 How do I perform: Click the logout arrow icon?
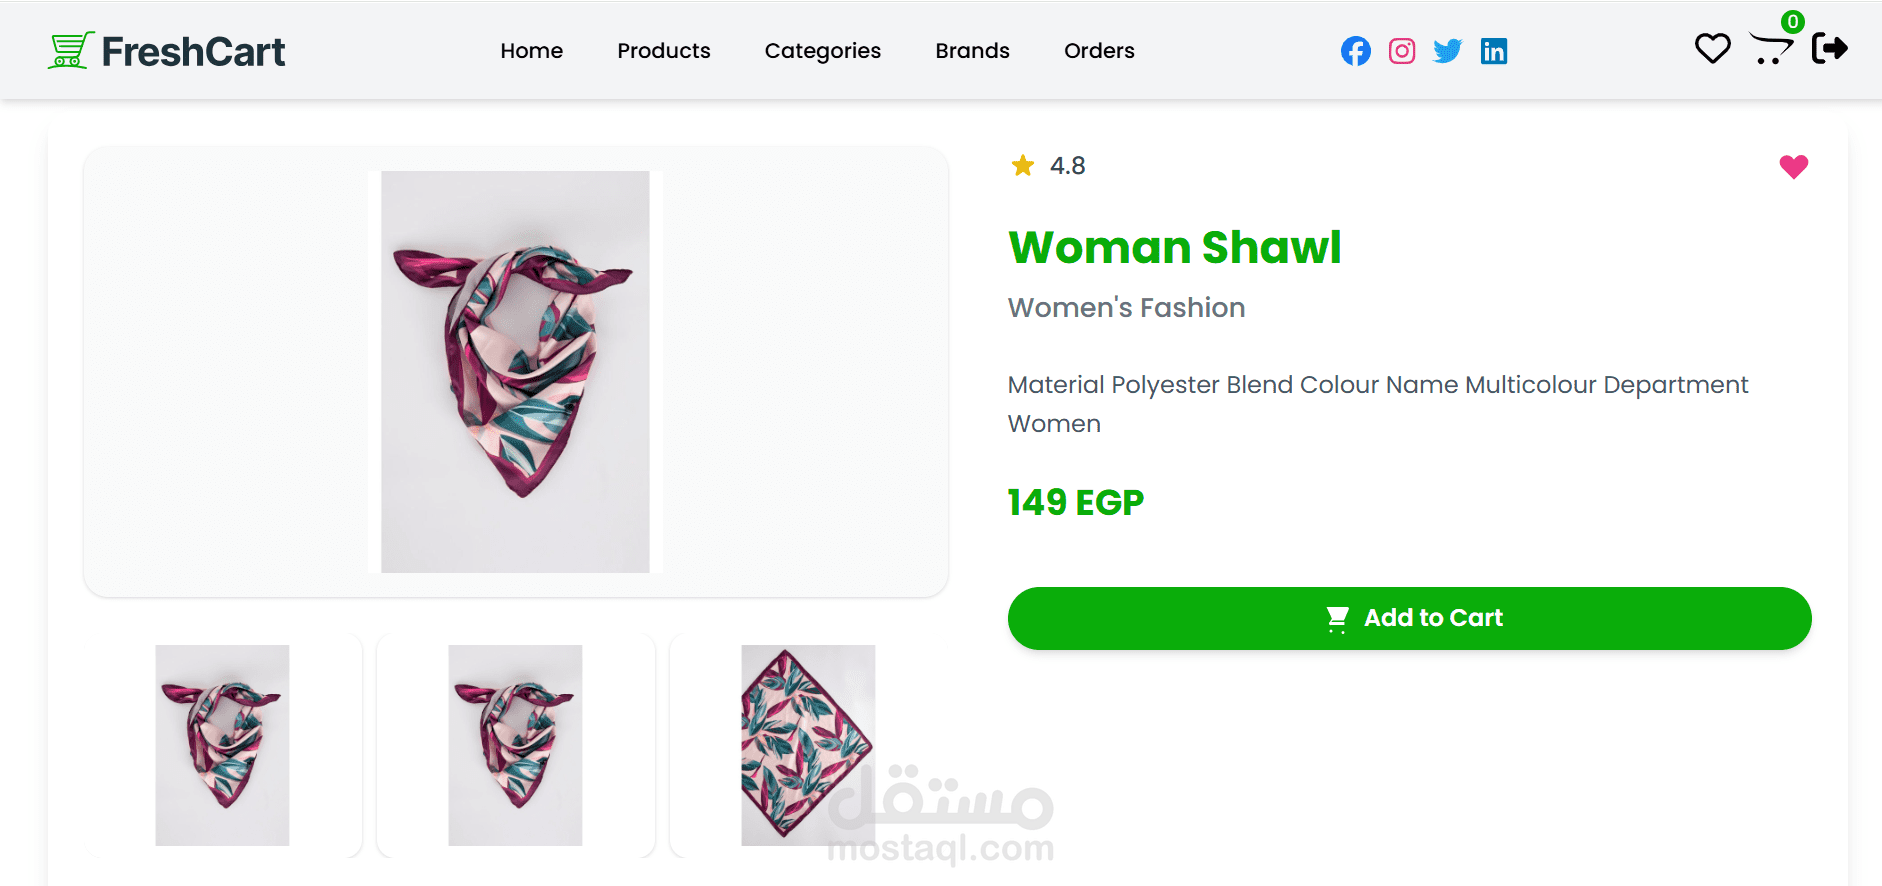[1830, 48]
